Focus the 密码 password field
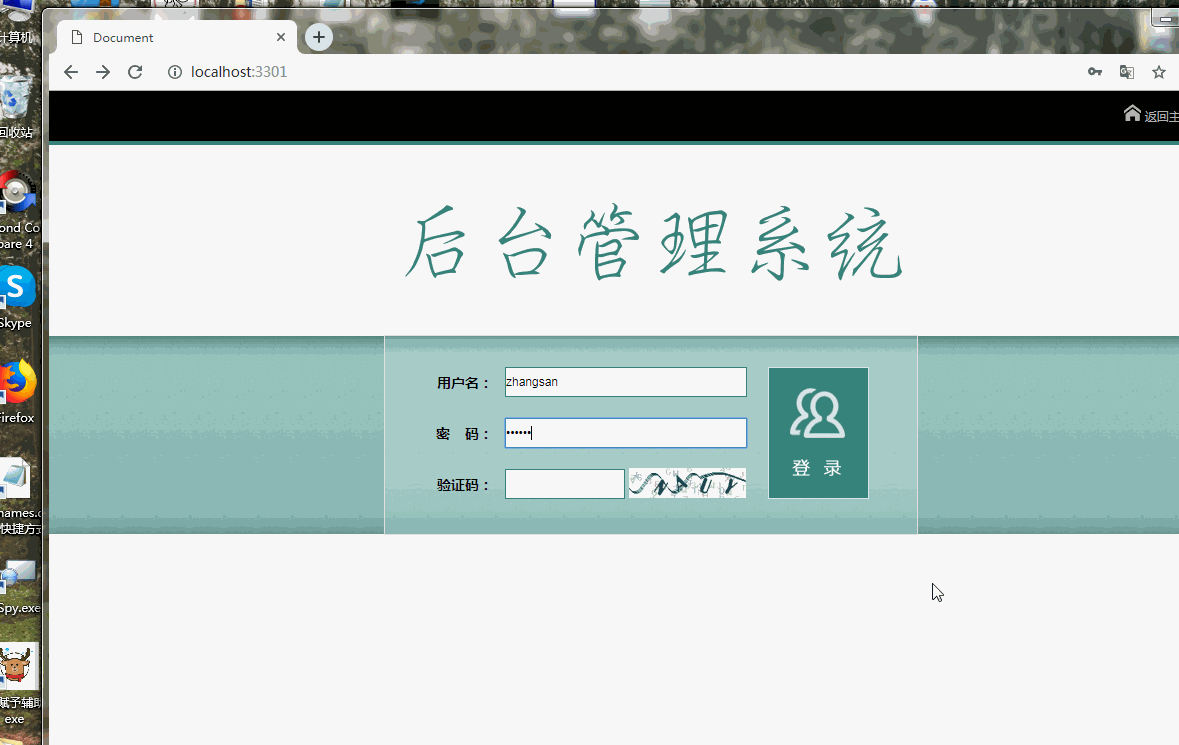Viewport: 1179px width, 745px height. tap(626, 433)
